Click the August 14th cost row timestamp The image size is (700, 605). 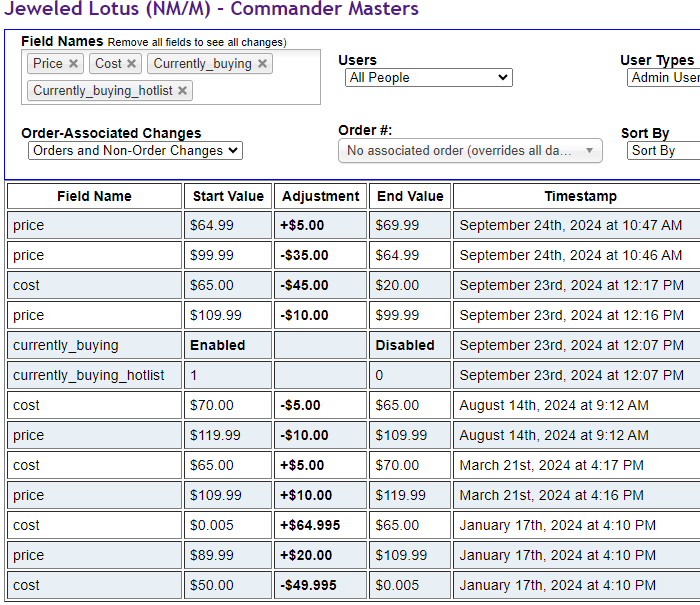577,405
